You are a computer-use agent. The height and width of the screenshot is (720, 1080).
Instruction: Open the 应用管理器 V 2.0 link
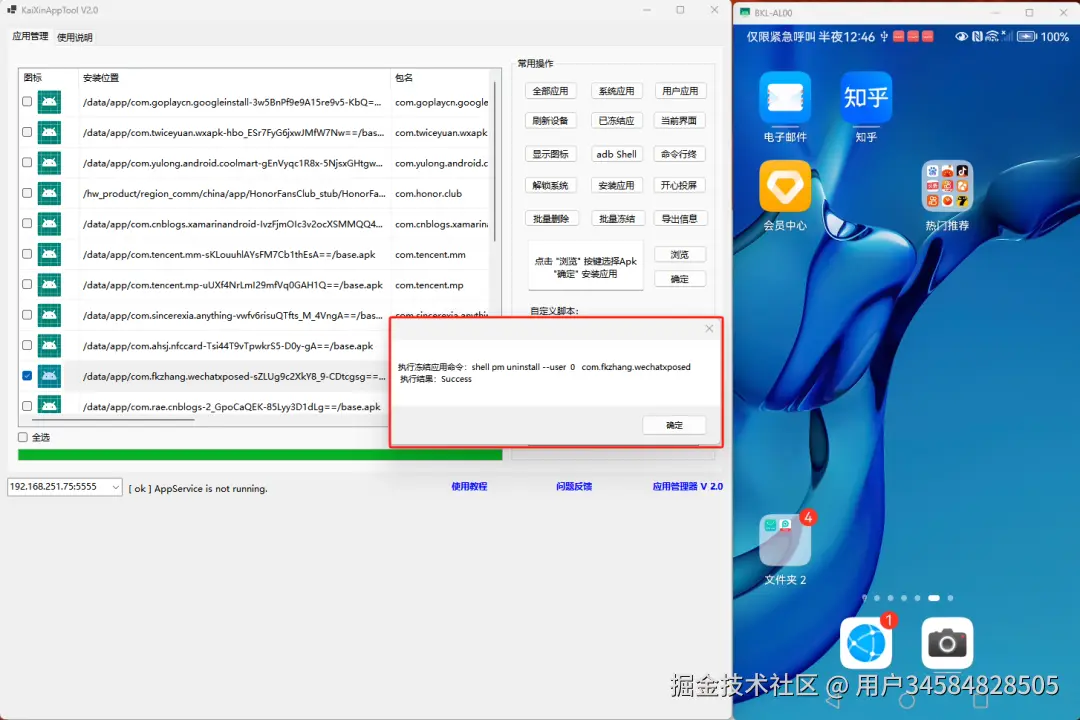pyautogui.click(x=687, y=486)
